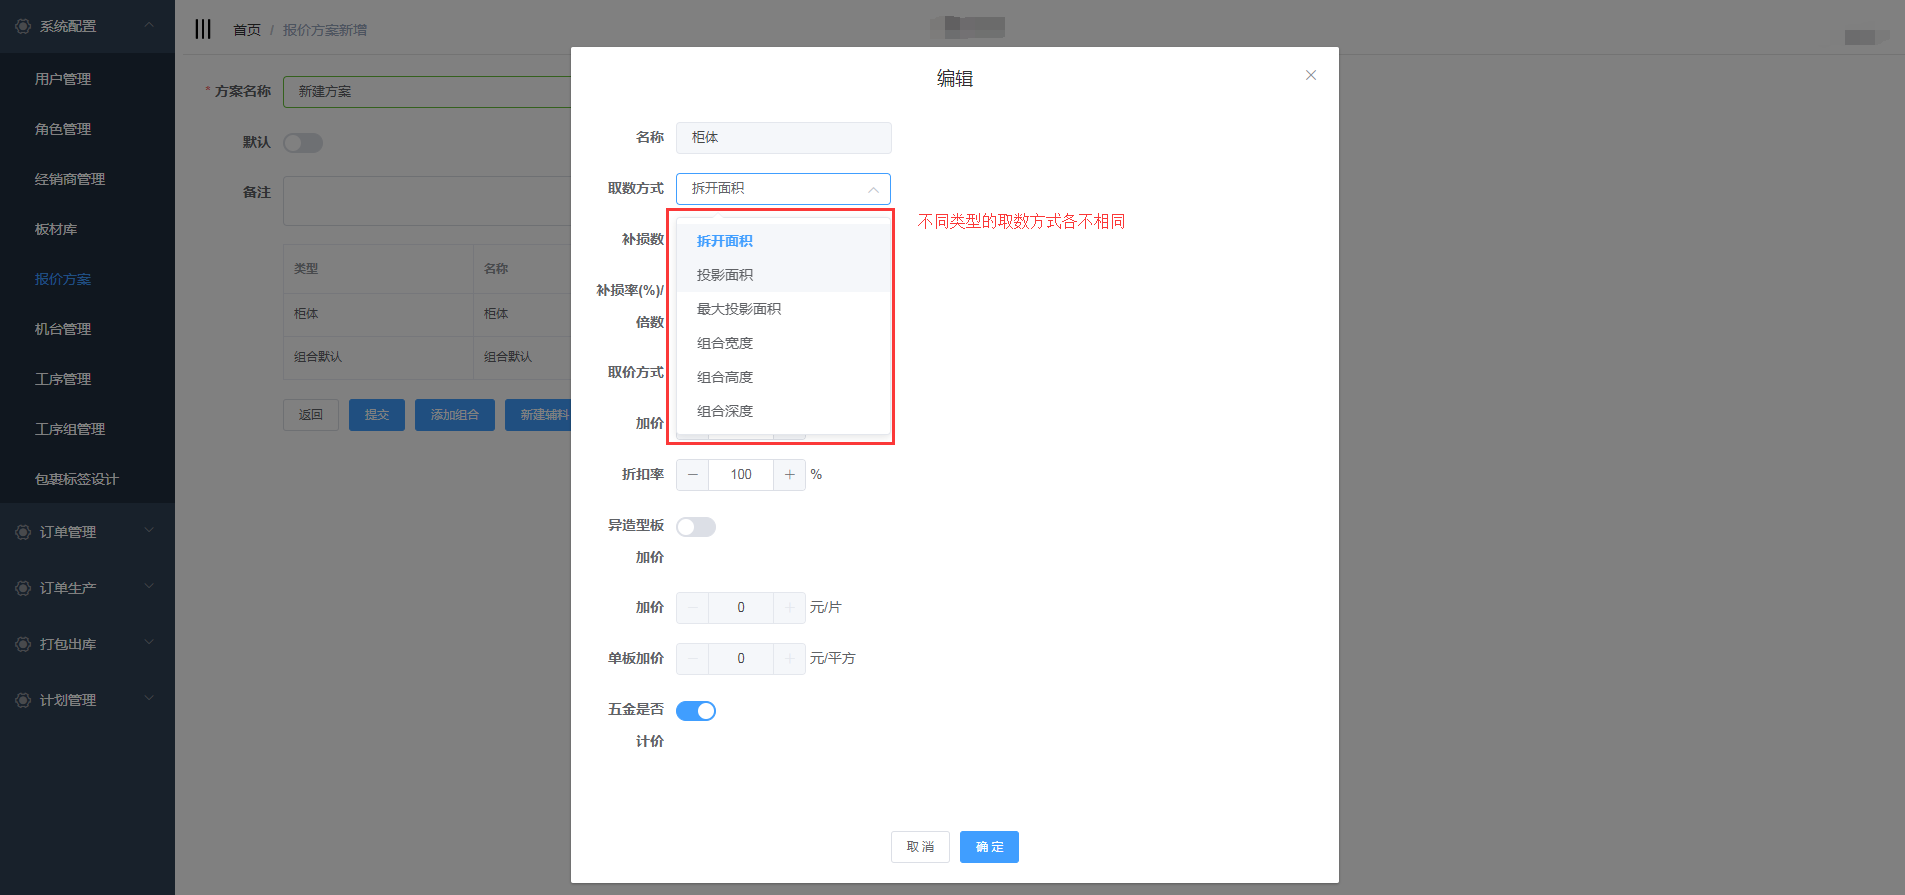Click the plus icon for 折扣率
This screenshot has height=895, width=1905.
(789, 475)
